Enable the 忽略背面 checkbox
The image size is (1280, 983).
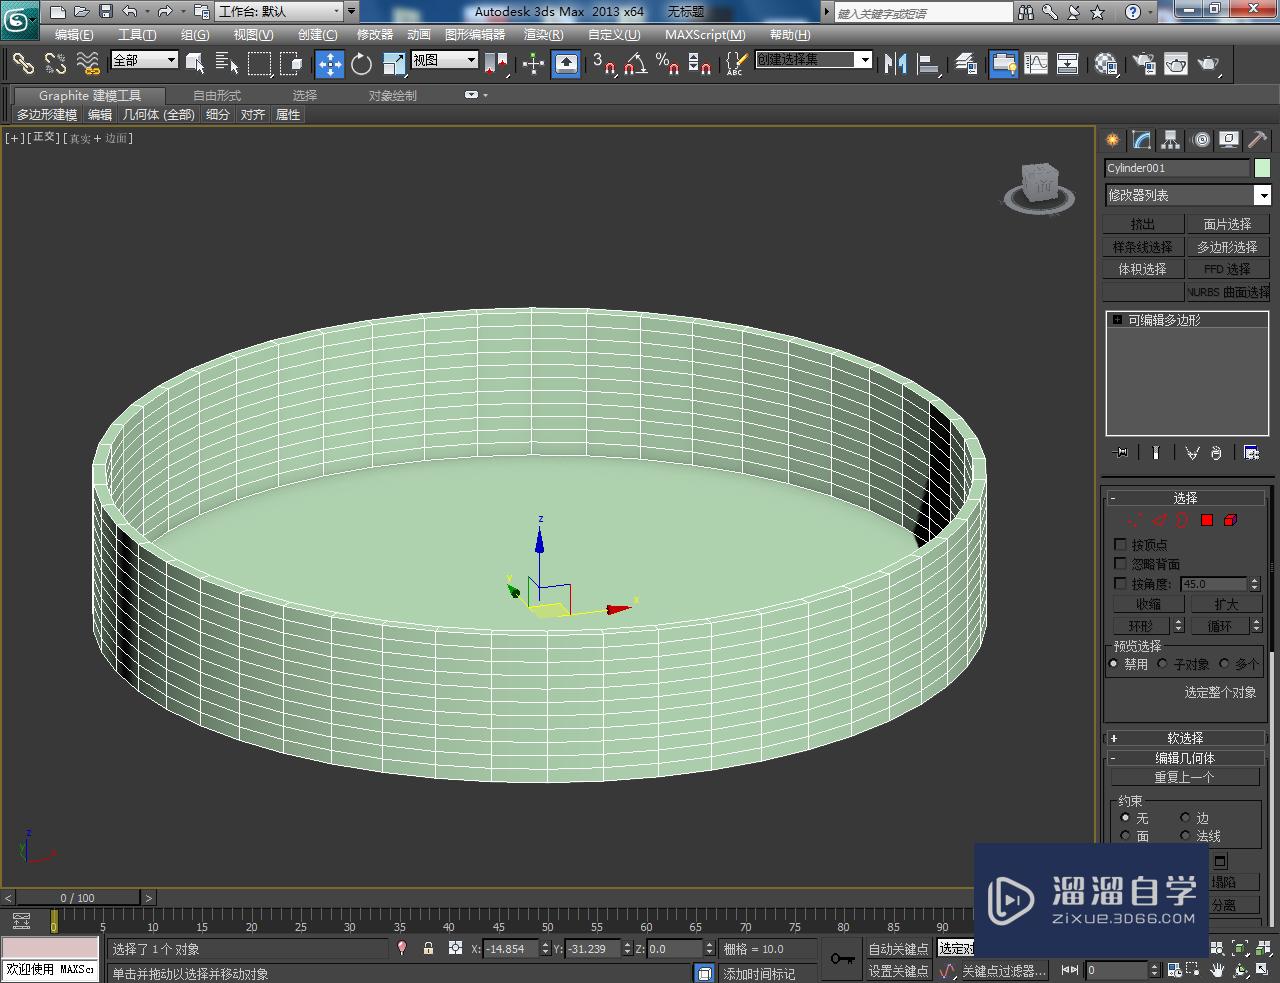(1120, 564)
